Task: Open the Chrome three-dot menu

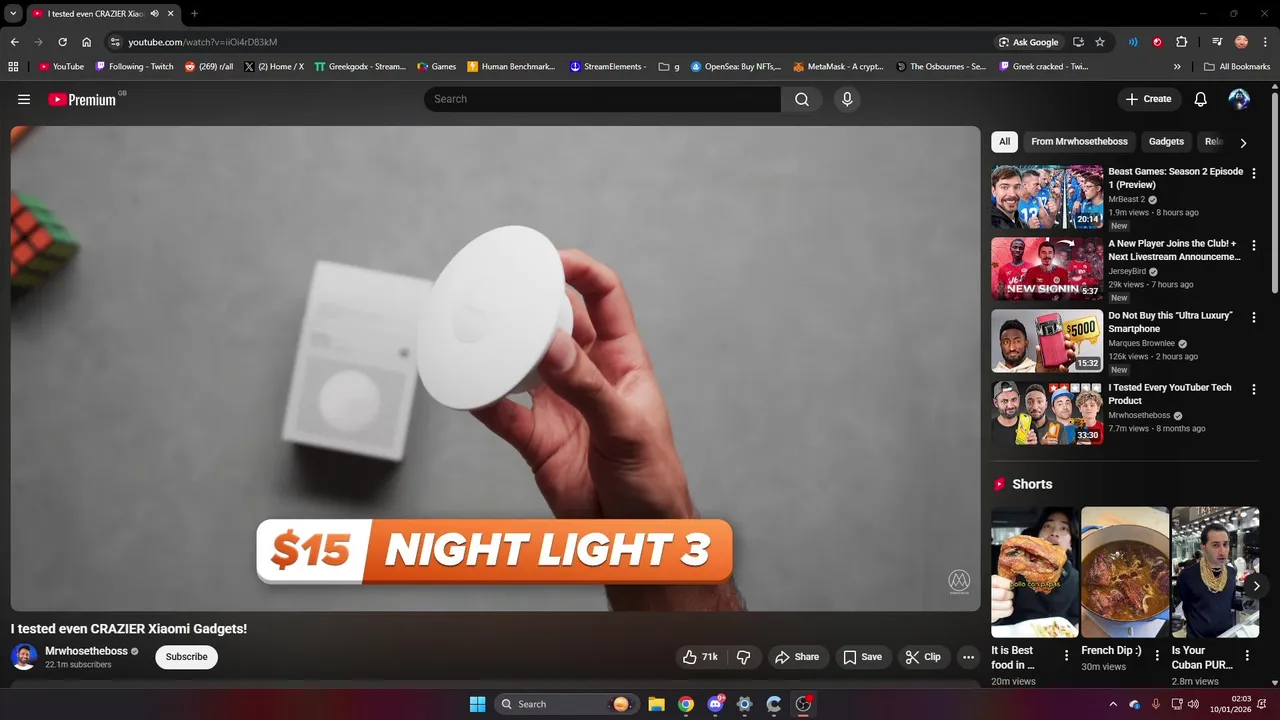Action: coord(1264,42)
